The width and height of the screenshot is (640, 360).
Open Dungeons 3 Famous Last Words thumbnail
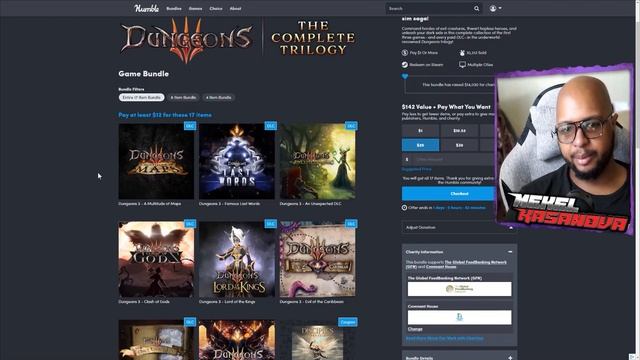click(237, 161)
